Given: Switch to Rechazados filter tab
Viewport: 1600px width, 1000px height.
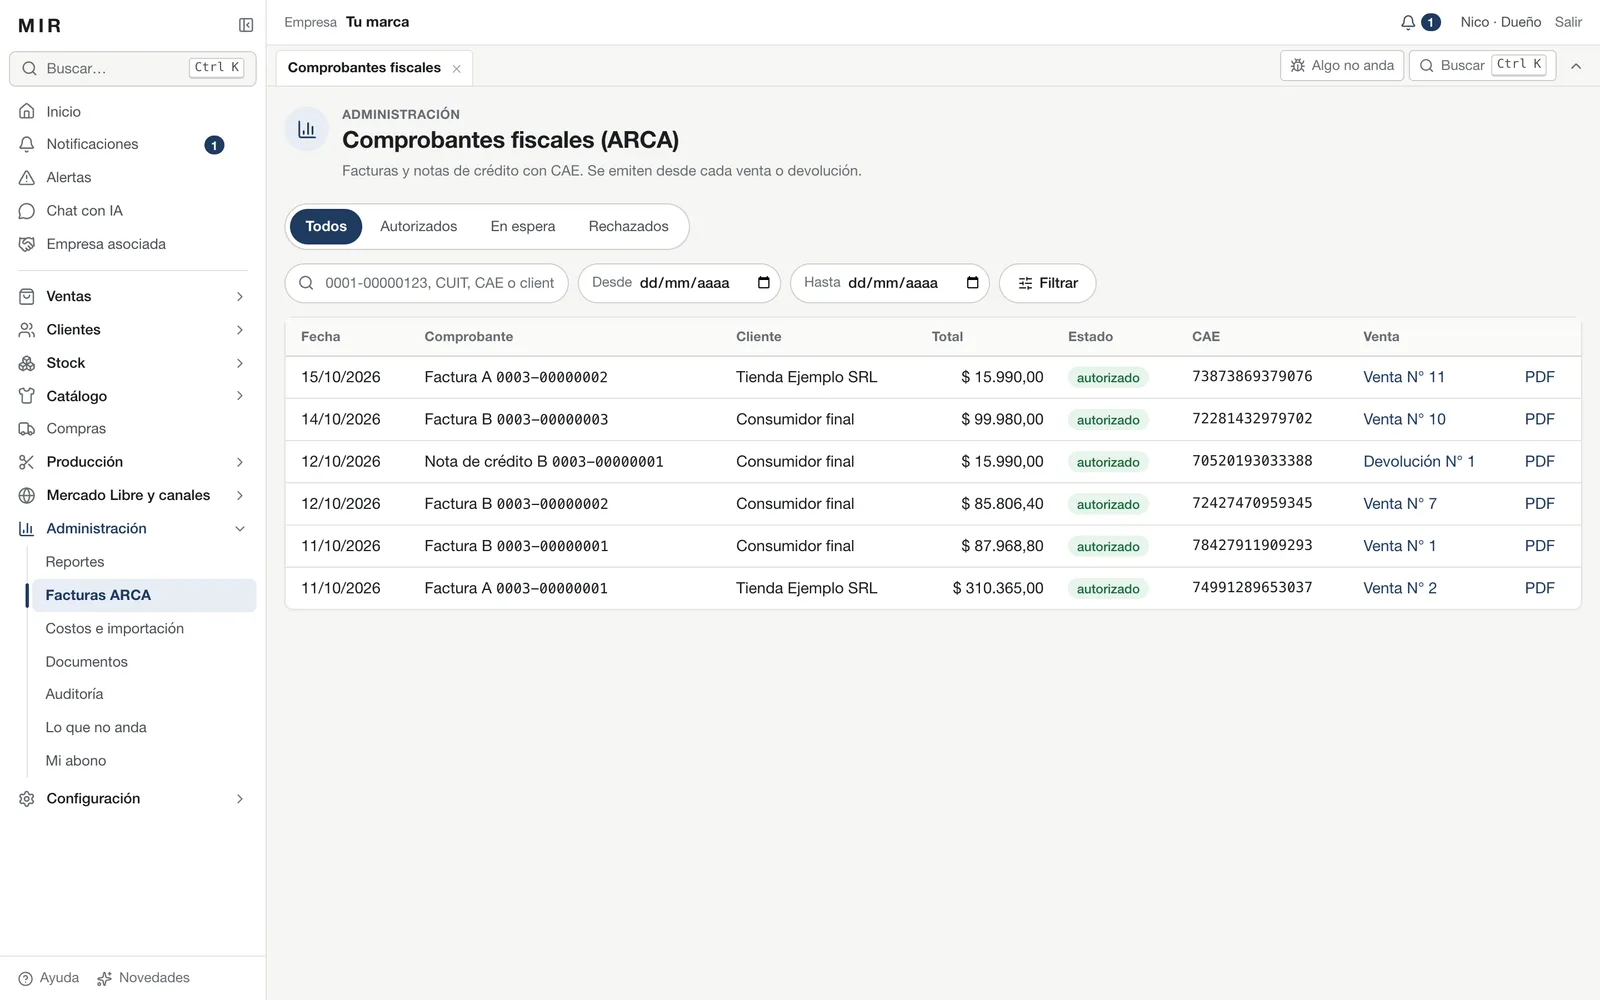Looking at the screenshot, I should coord(629,227).
